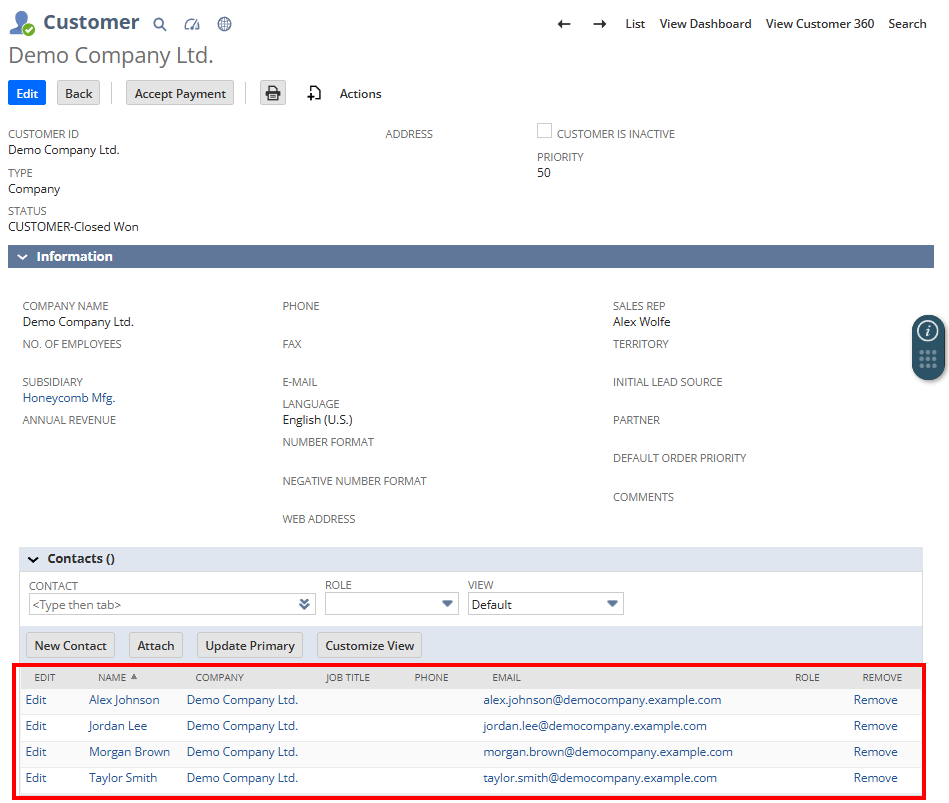Open the Contact field double-arrow dropdown
Screen dimensions: 949x803
(x=304, y=604)
